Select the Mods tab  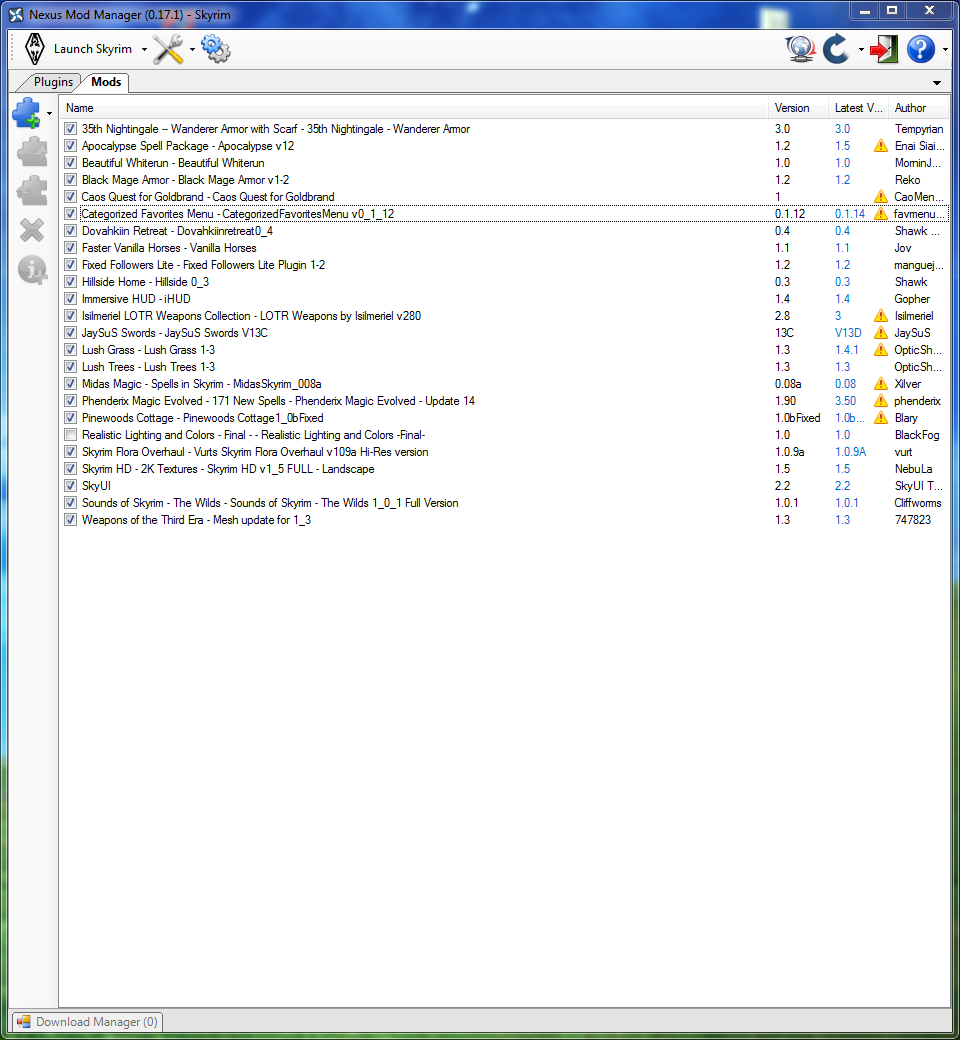click(105, 82)
